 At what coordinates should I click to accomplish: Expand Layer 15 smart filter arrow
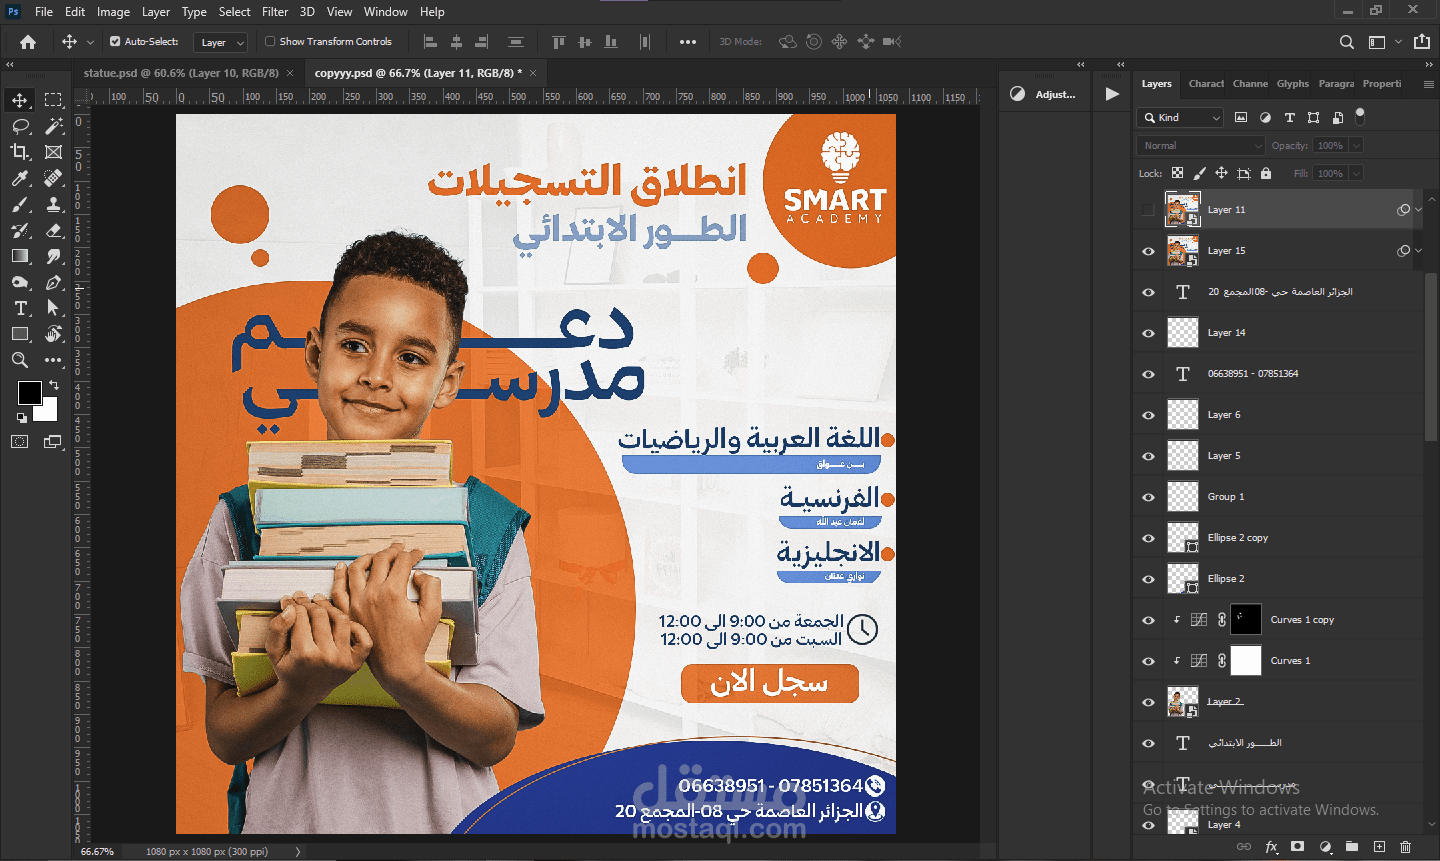pyautogui.click(x=1418, y=251)
